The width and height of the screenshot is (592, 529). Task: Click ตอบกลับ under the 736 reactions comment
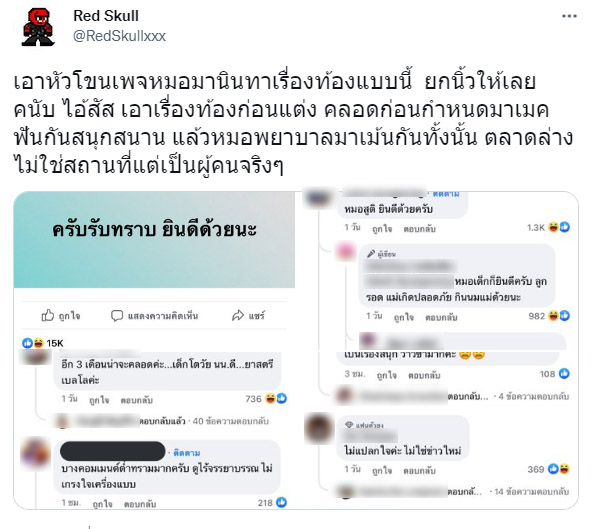[x=137, y=400]
